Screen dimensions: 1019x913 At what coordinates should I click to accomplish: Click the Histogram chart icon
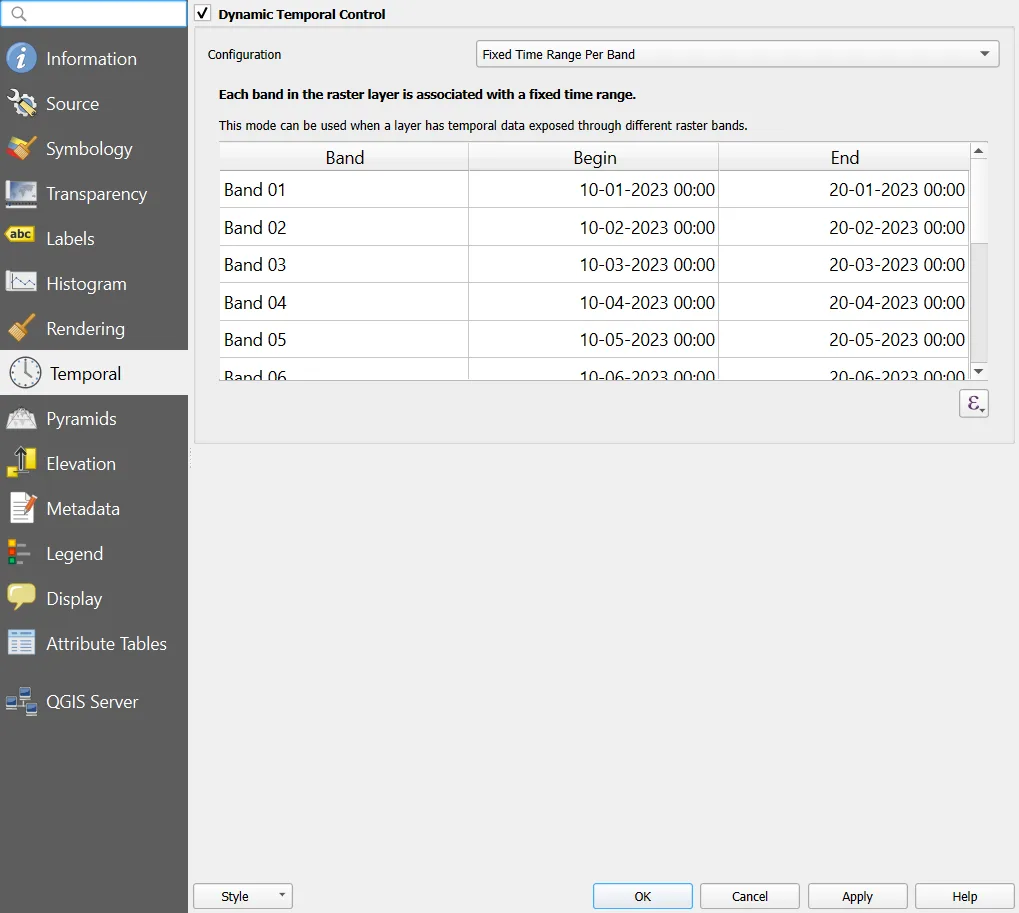point(21,282)
